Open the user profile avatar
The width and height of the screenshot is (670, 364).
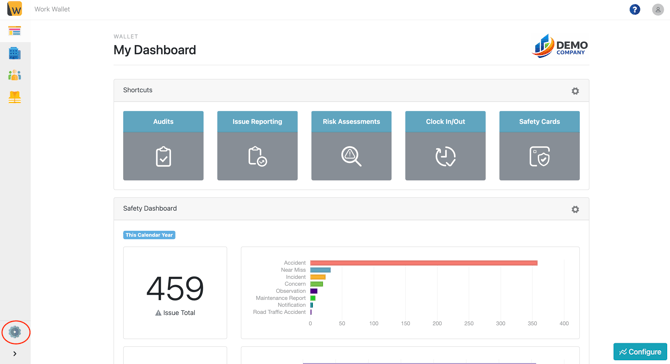(x=658, y=9)
